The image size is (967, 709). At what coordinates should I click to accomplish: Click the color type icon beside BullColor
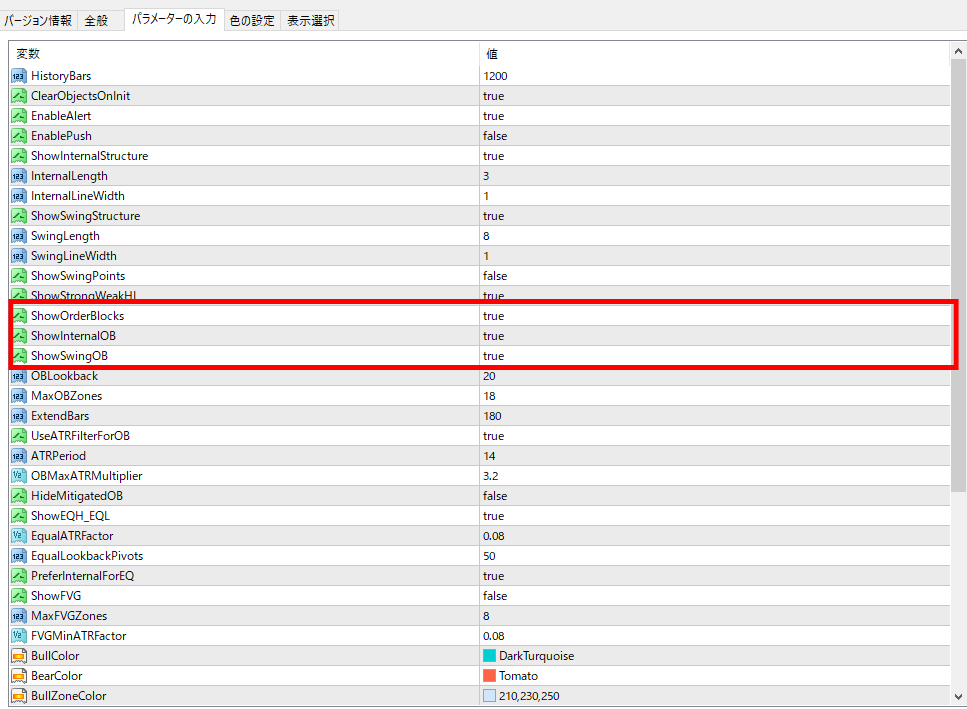(18, 656)
